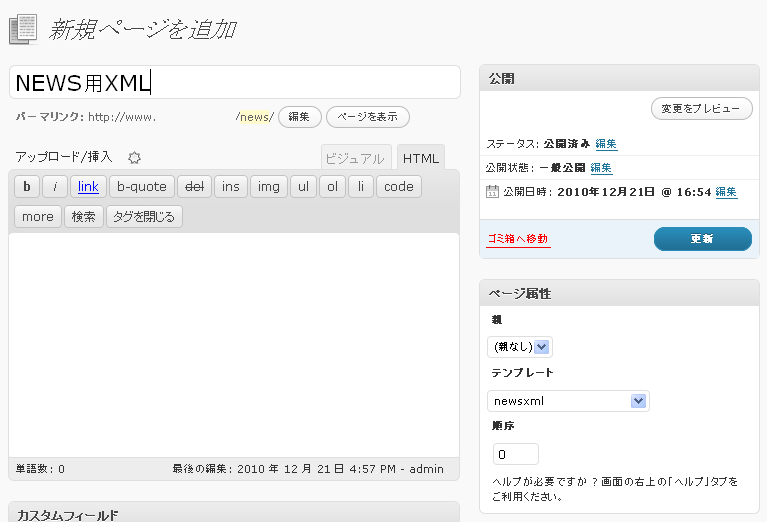The image size is (767, 522).
Task: Switch to the HTML editor tab
Action: [x=421, y=158]
